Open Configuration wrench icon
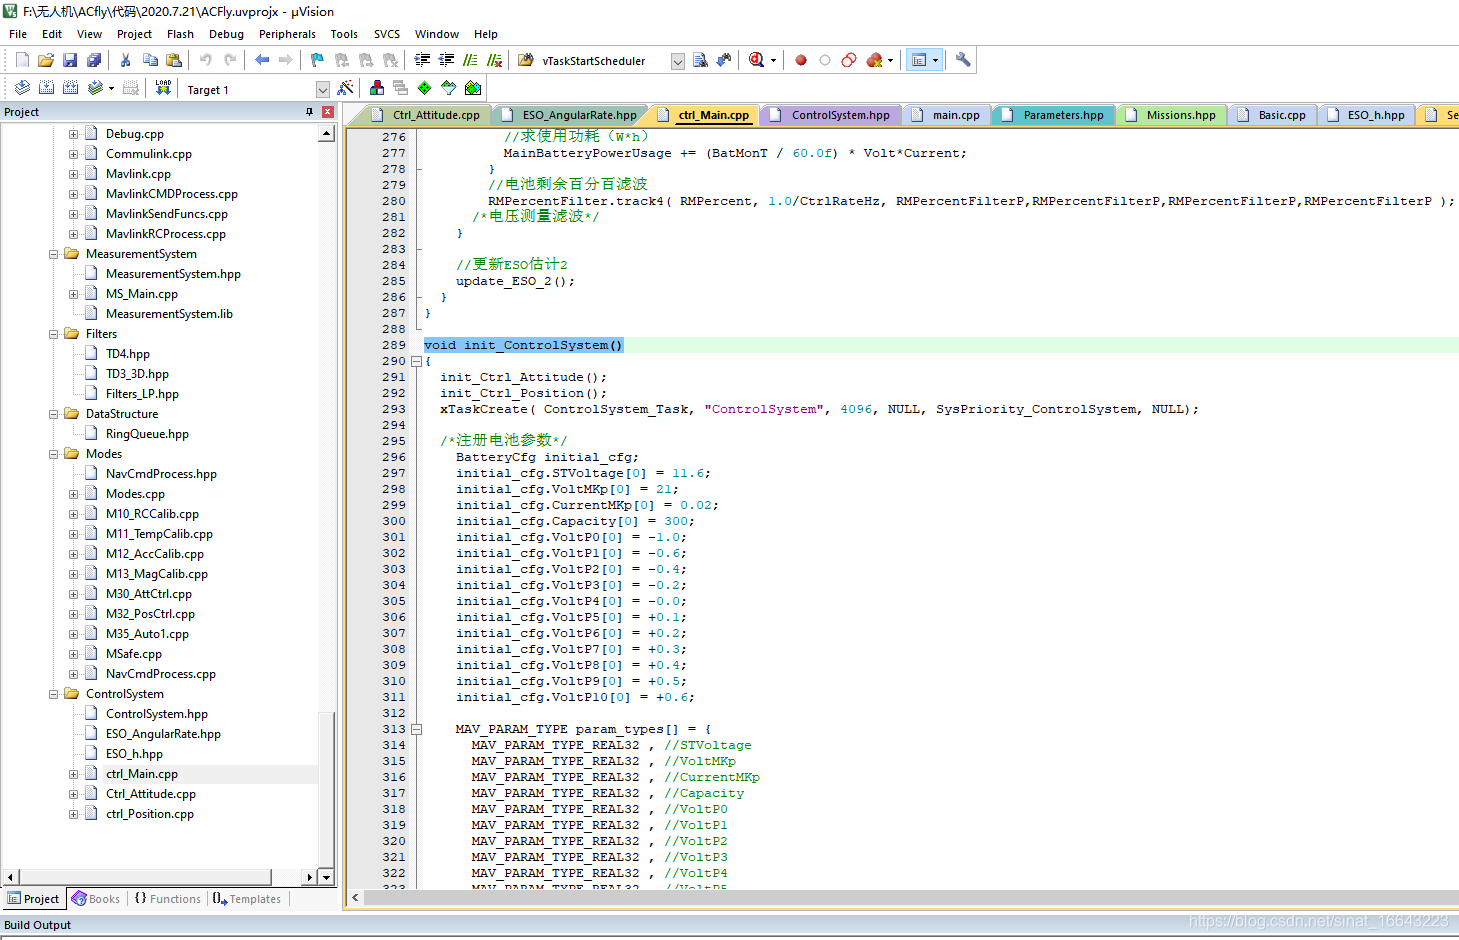The width and height of the screenshot is (1459, 940). (x=962, y=60)
